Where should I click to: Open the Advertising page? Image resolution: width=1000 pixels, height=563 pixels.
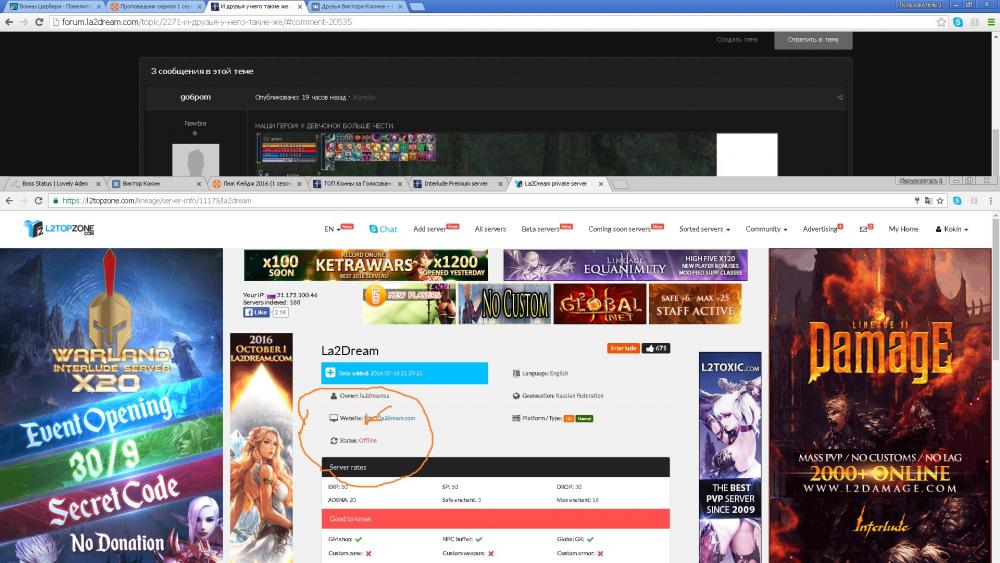pyautogui.click(x=820, y=229)
